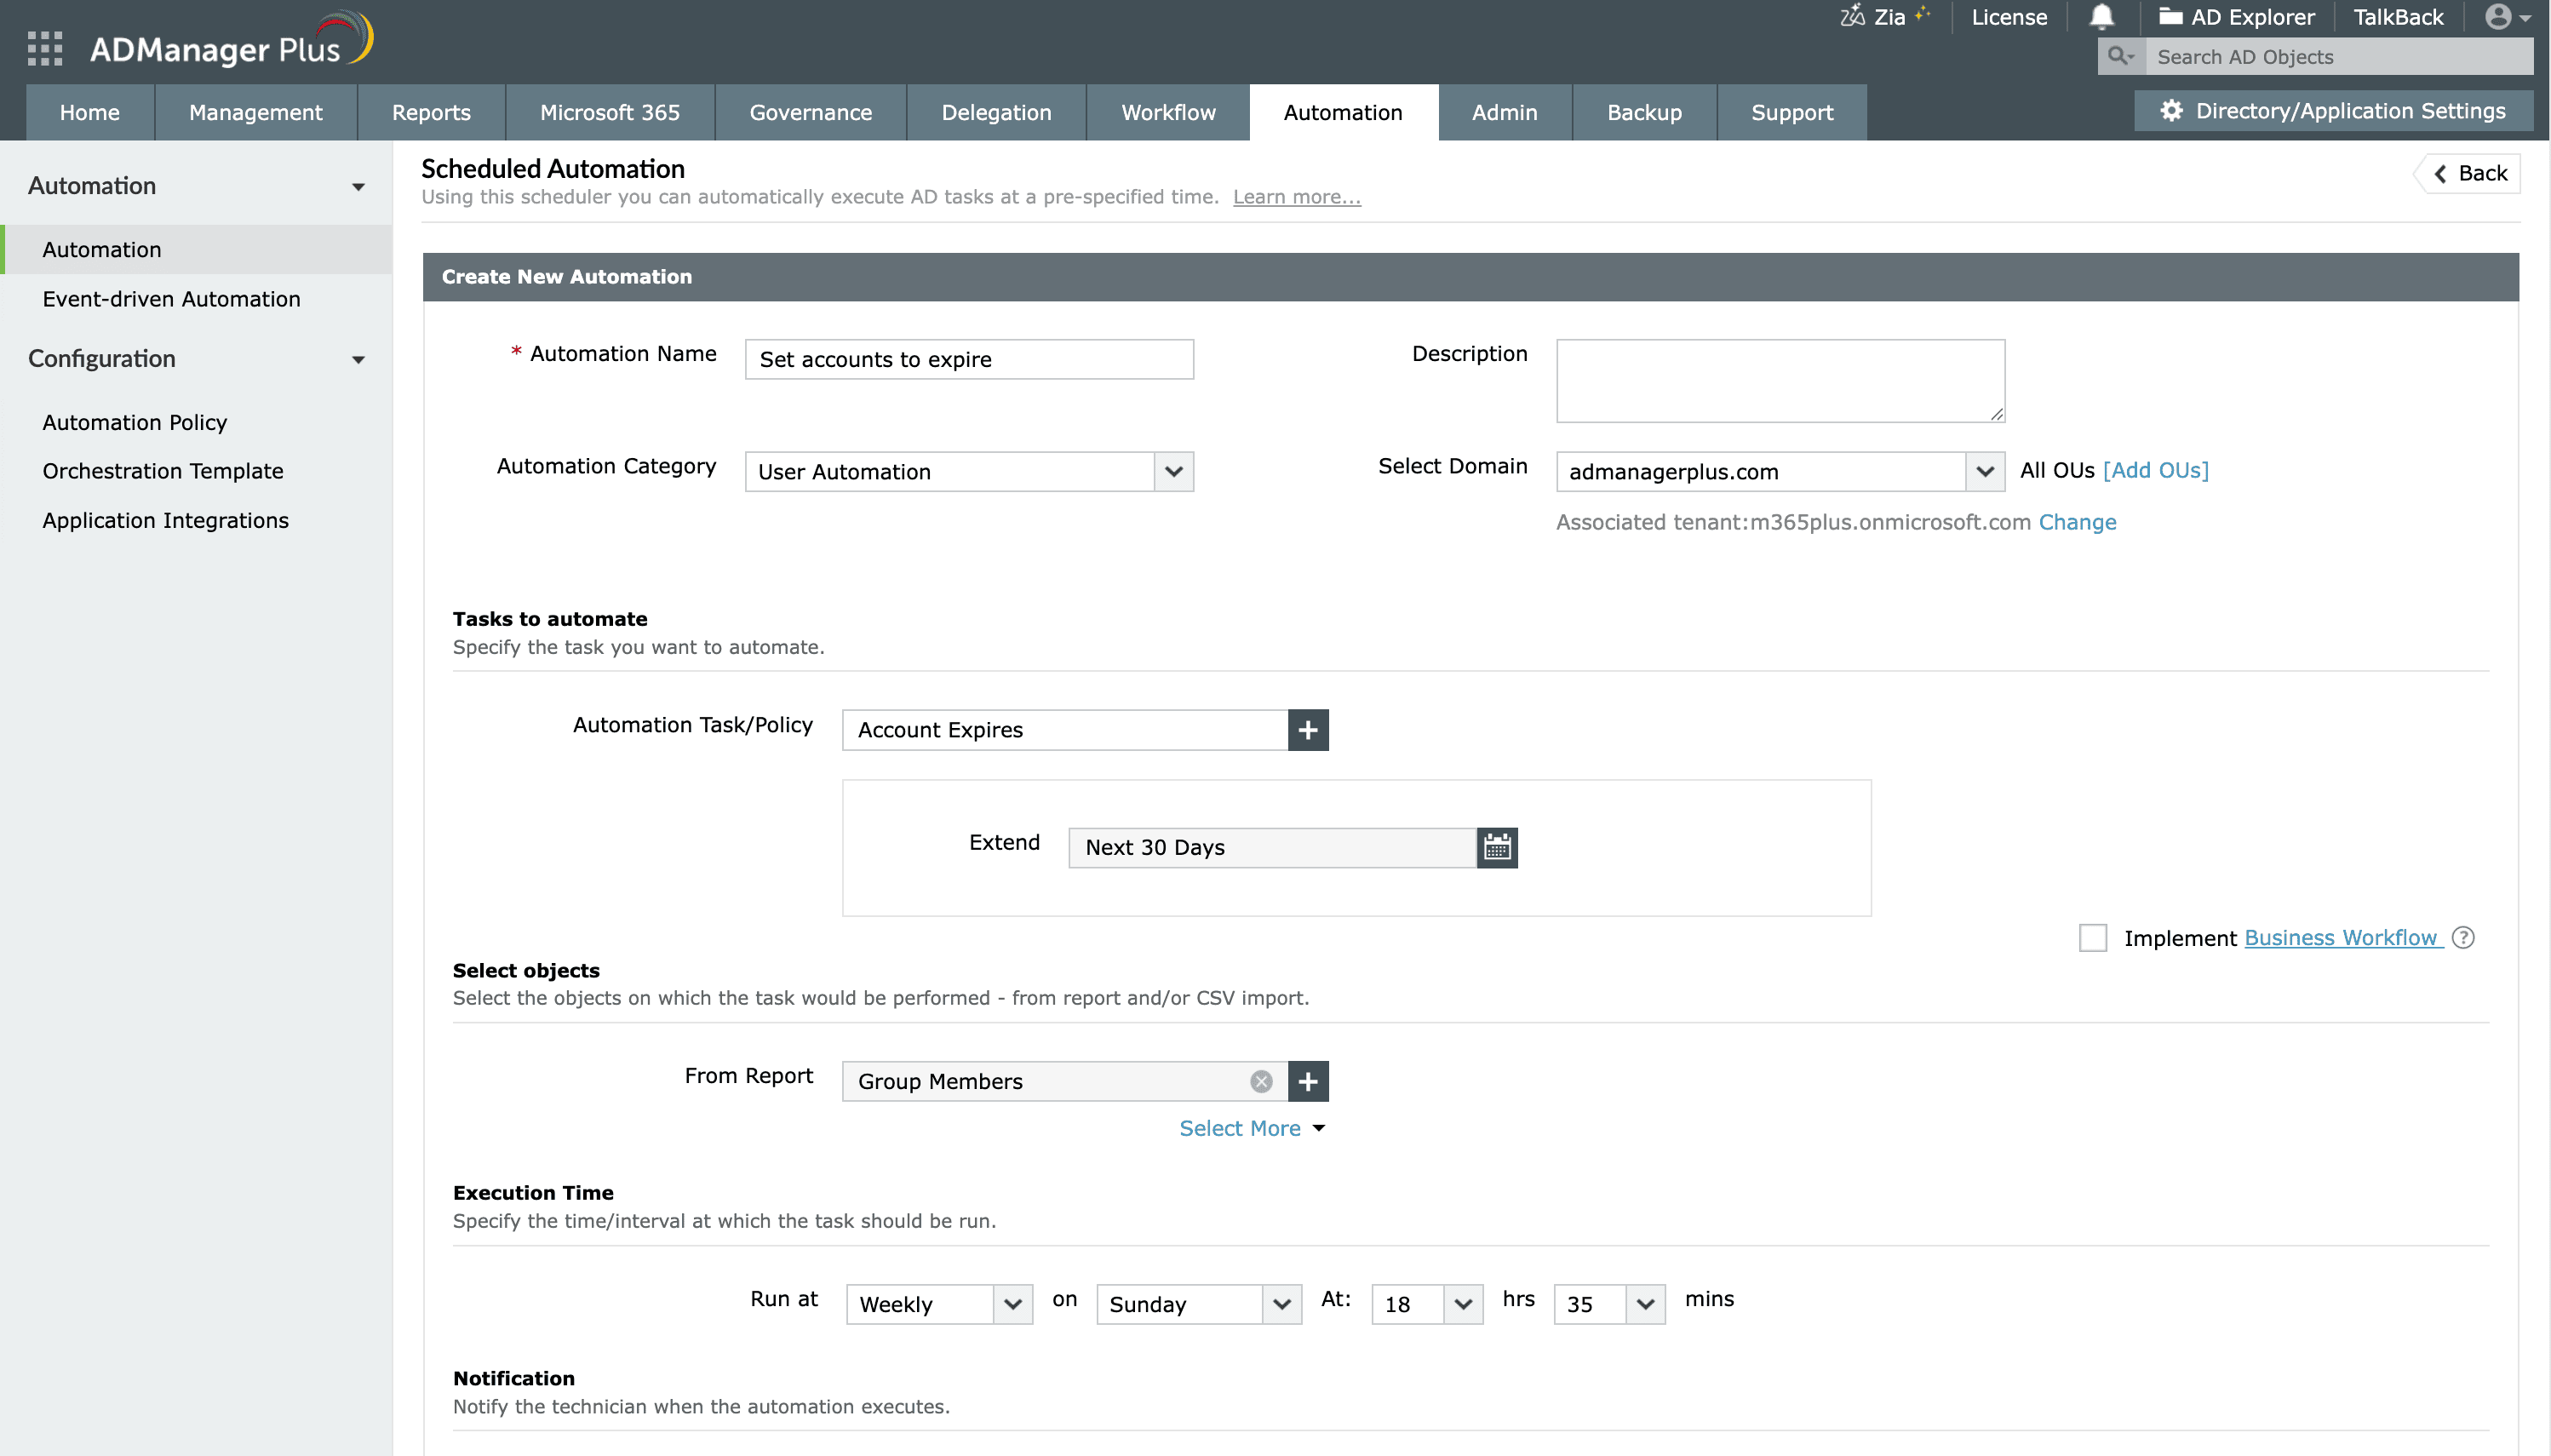The image size is (2551, 1456).
Task: Open the Business Workflow link
Action: [2342, 937]
